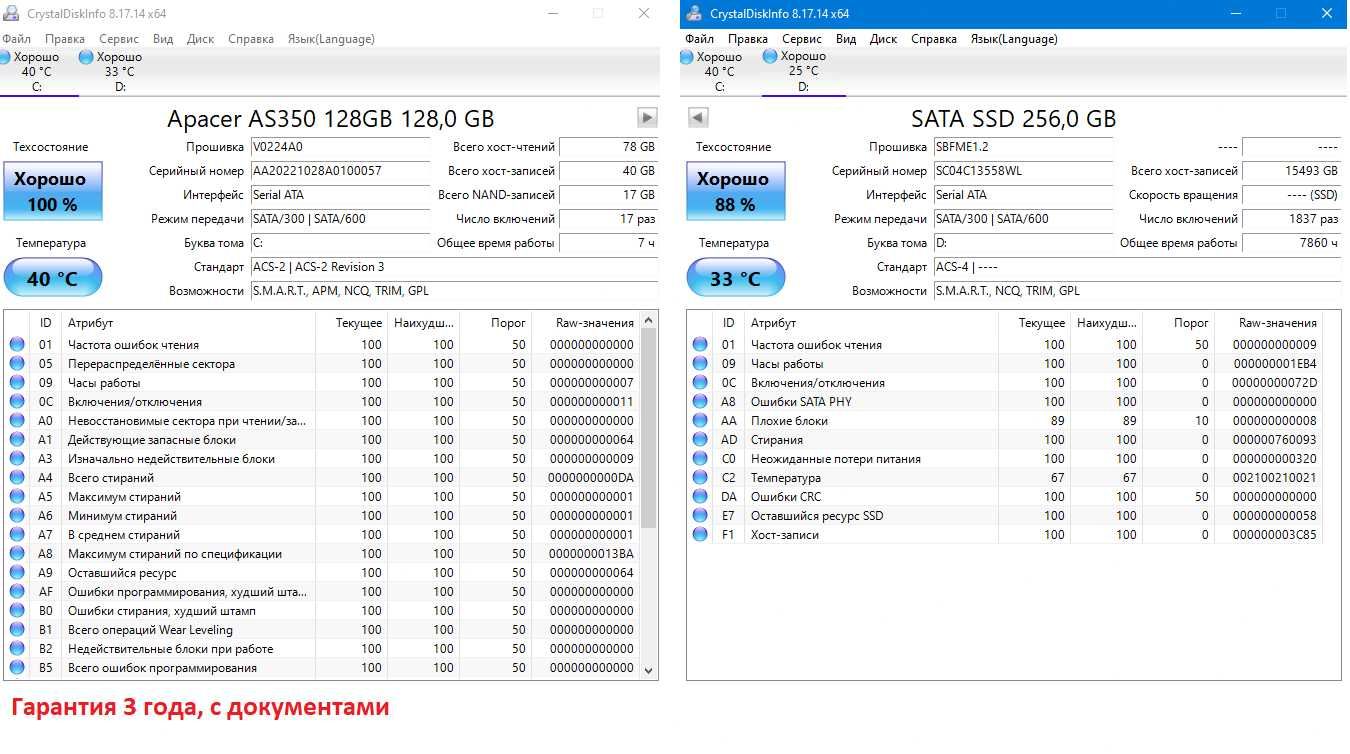This screenshot has width=1350, height=754.
Task: Click left attribute list scrollbar thumb
Action: point(648,428)
